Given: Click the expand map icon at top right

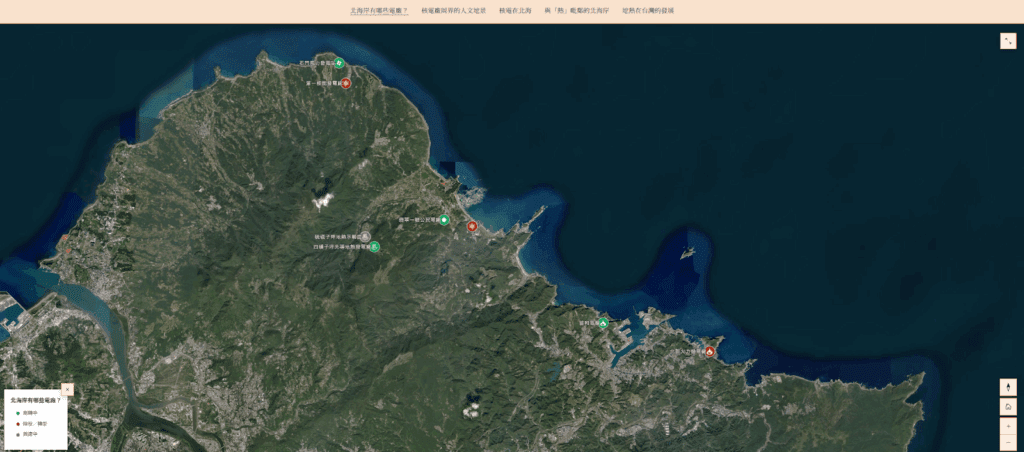Looking at the screenshot, I should pos(1008,41).
